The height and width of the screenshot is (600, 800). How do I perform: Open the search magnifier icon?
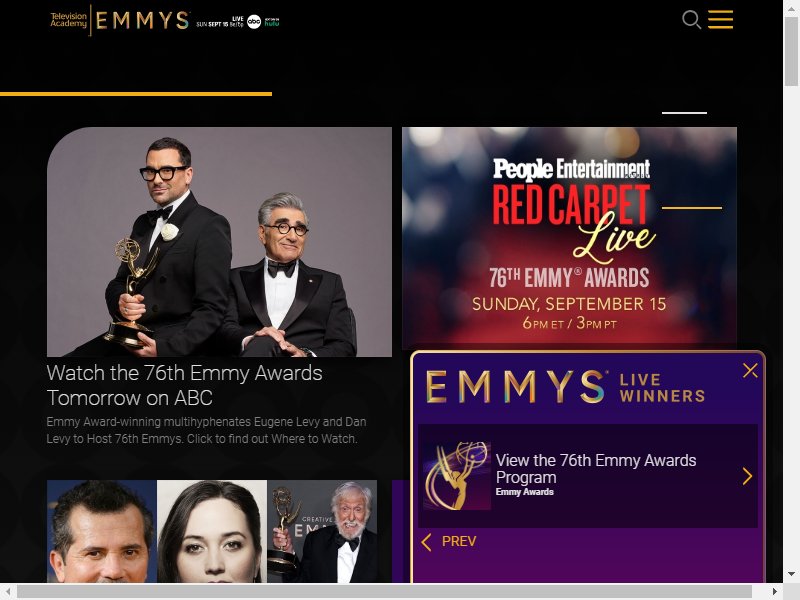[691, 20]
